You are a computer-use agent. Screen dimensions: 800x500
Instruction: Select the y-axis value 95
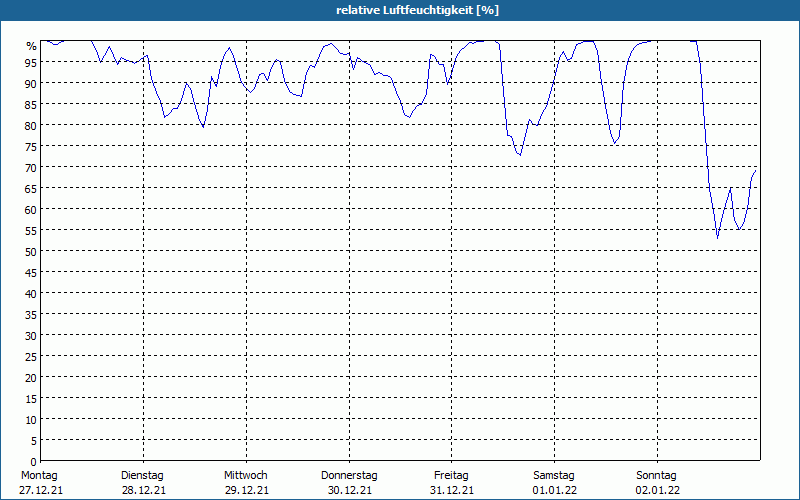coord(31,62)
